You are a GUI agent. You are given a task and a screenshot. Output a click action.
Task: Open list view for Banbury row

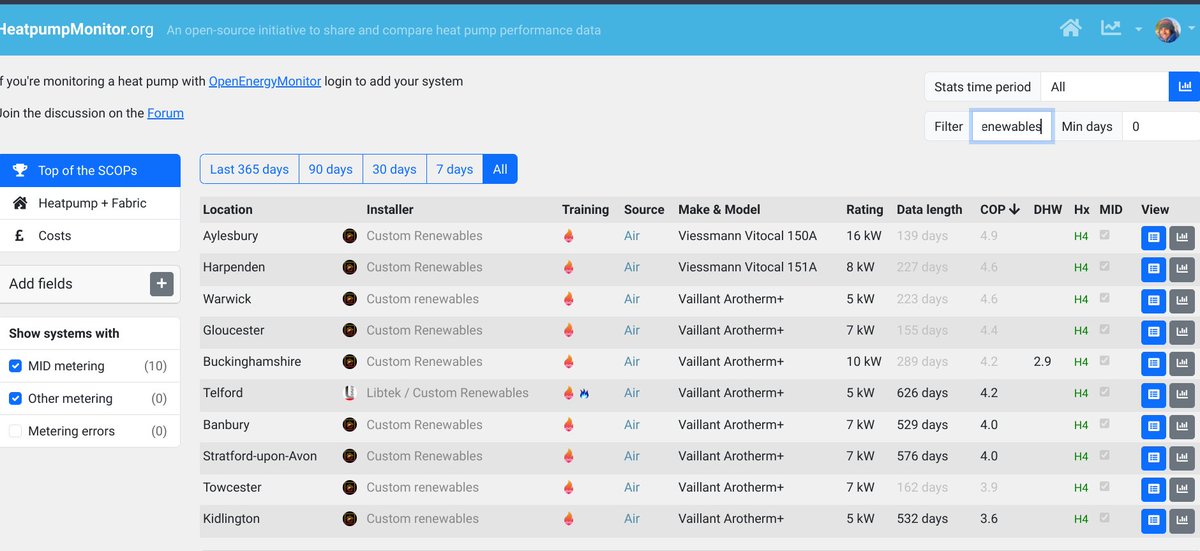pos(1153,426)
